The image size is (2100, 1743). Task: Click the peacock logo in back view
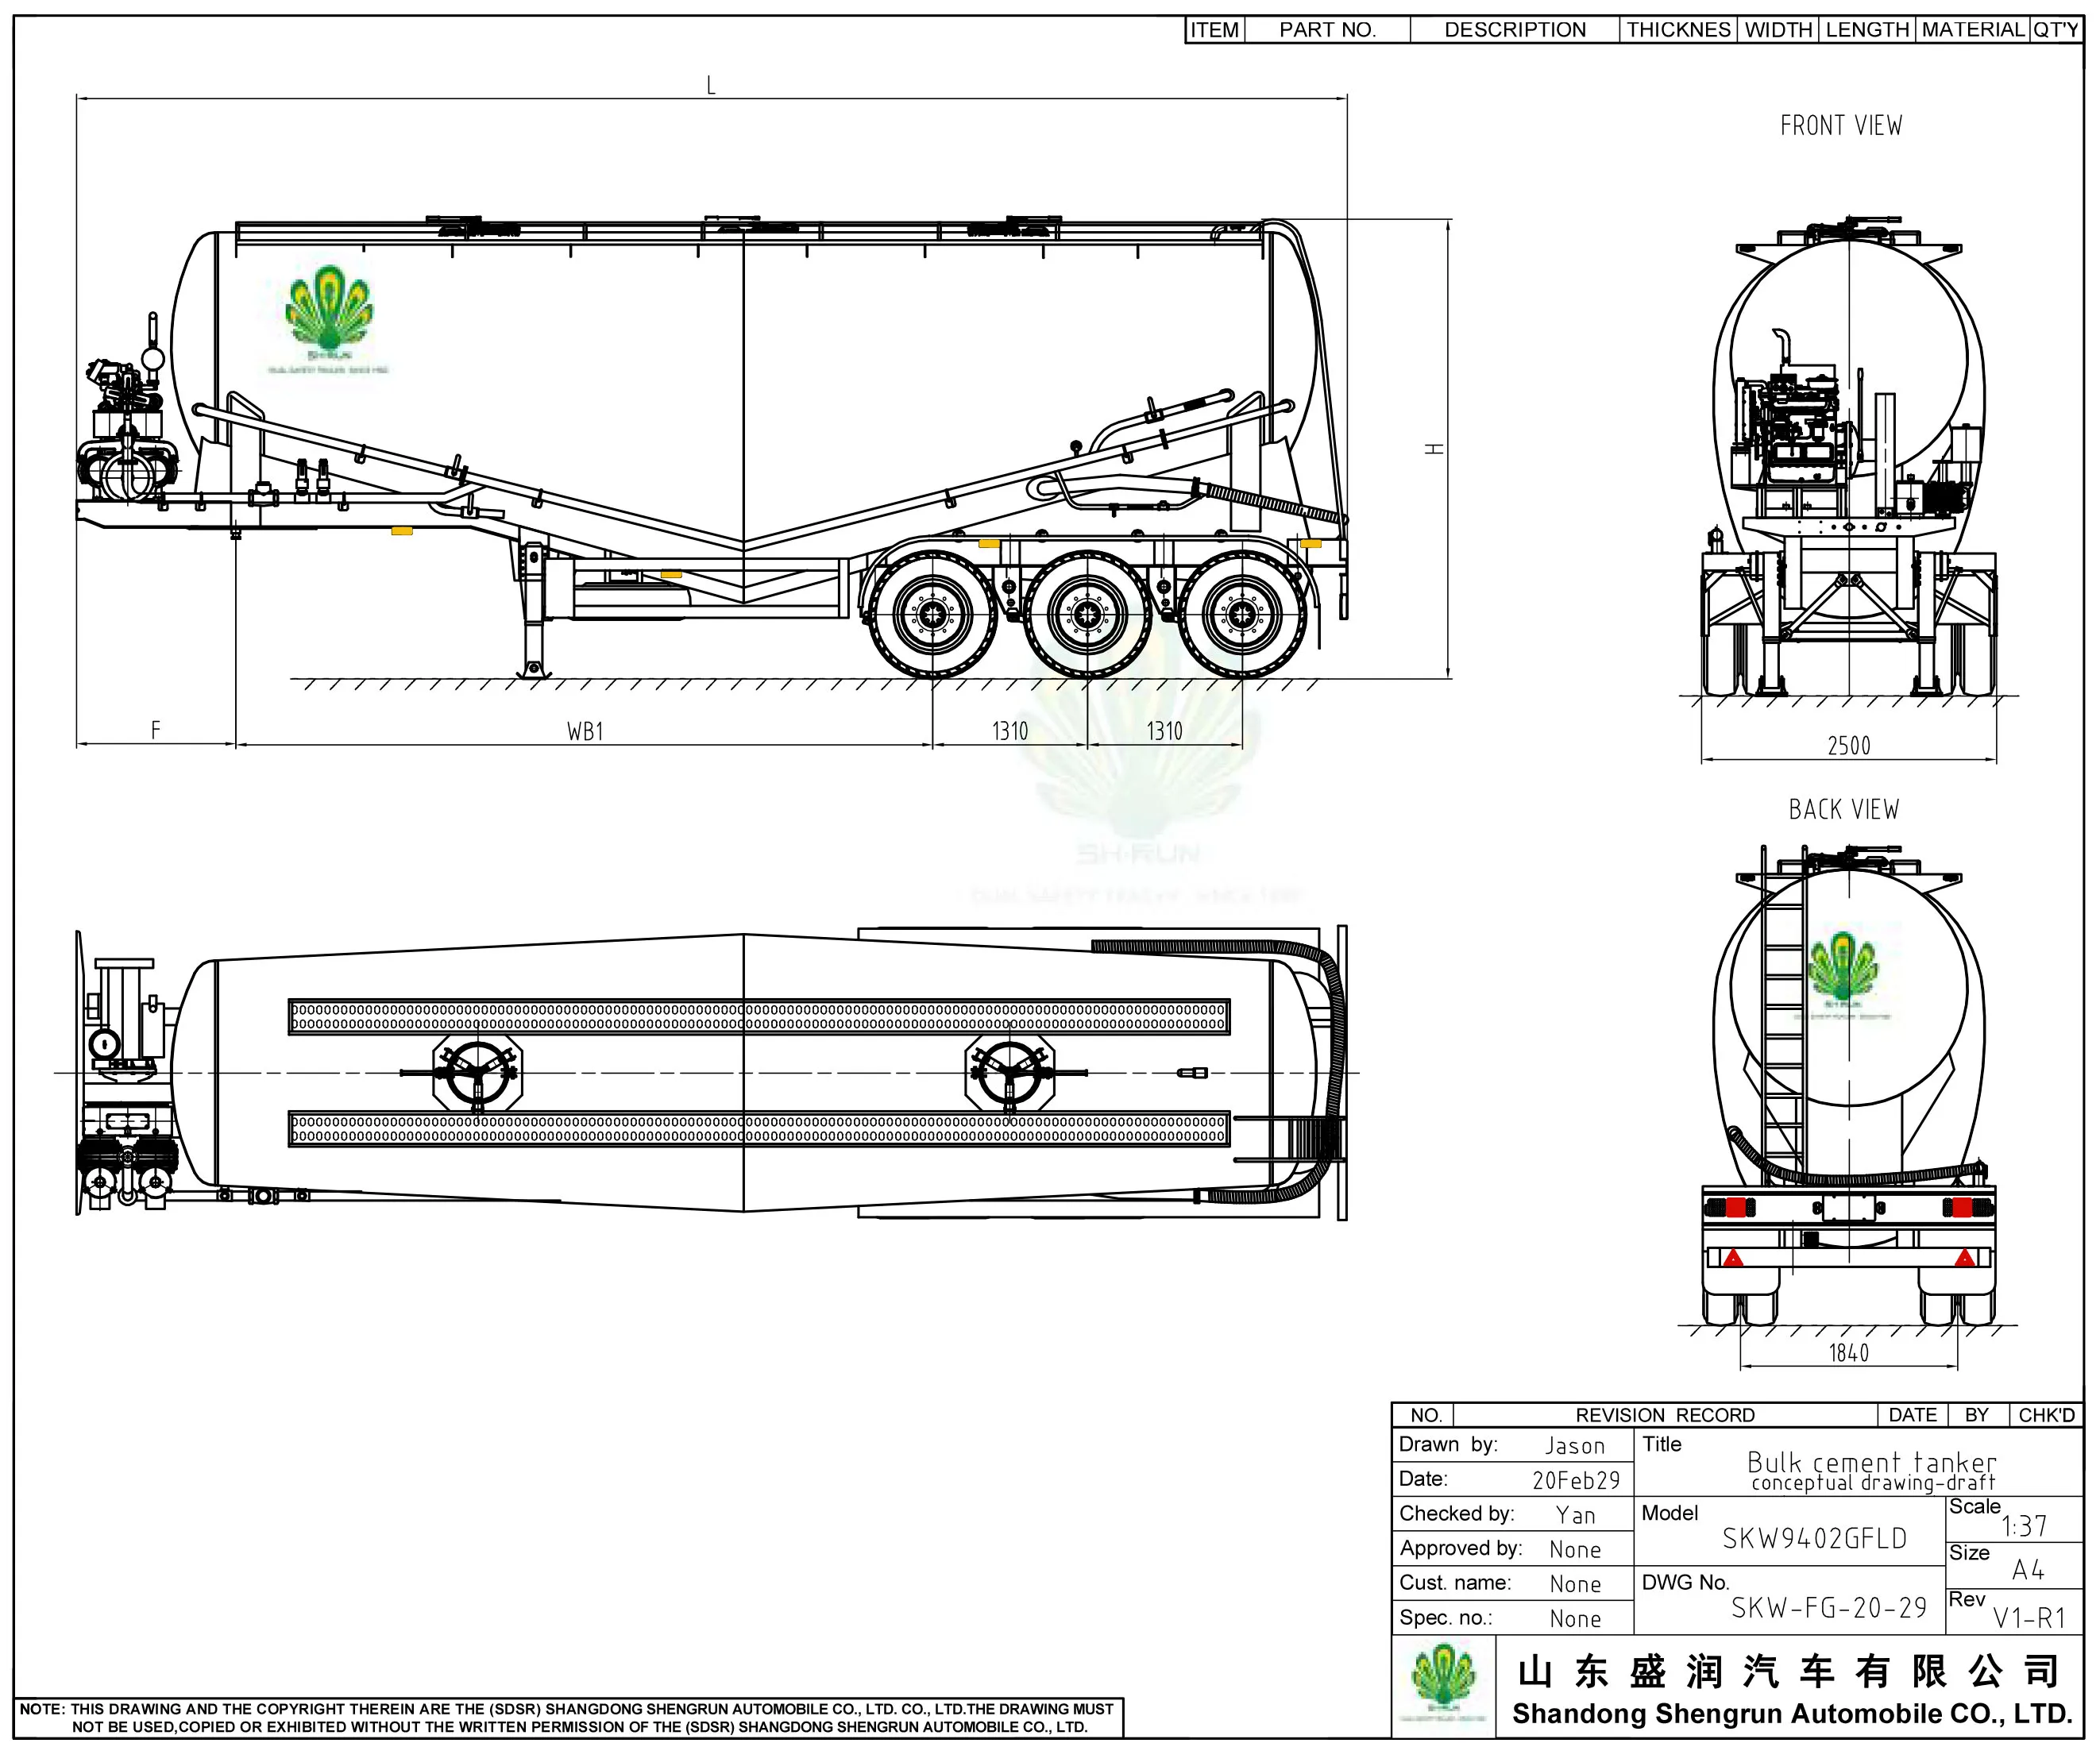click(1843, 966)
